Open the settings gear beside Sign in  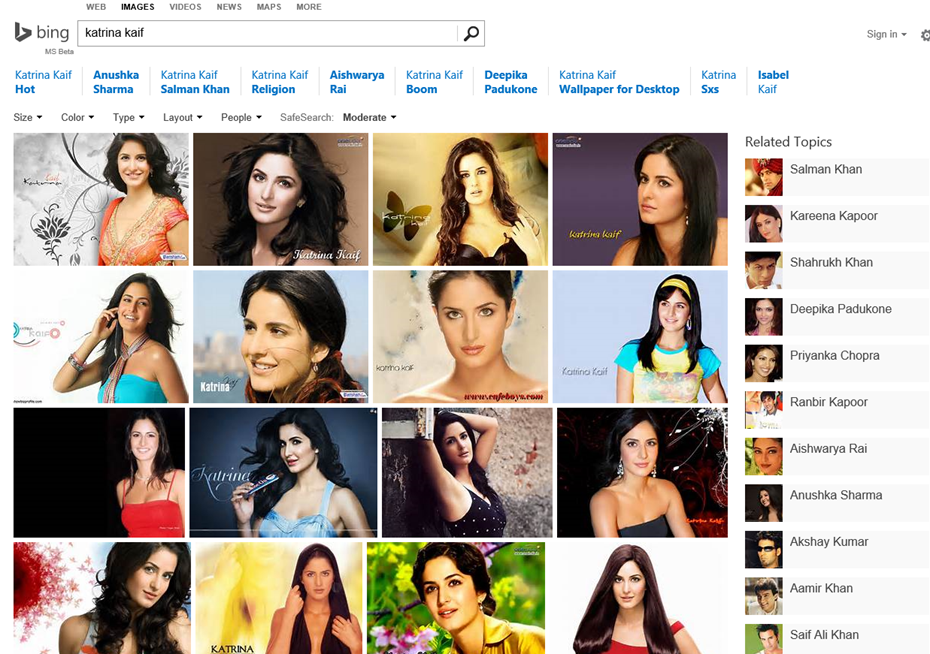tap(925, 35)
